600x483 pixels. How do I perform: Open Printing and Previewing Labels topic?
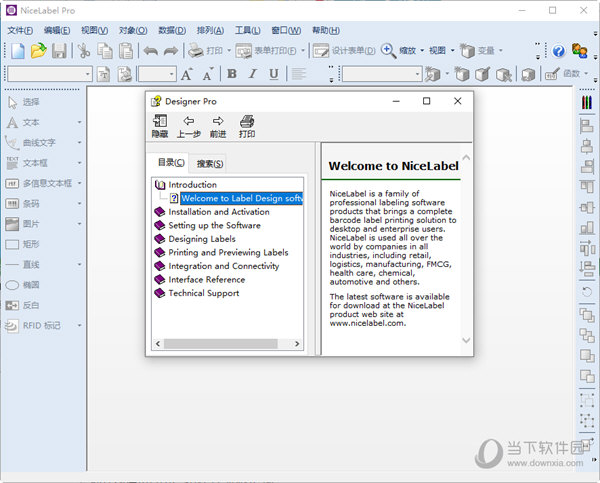click(x=222, y=252)
